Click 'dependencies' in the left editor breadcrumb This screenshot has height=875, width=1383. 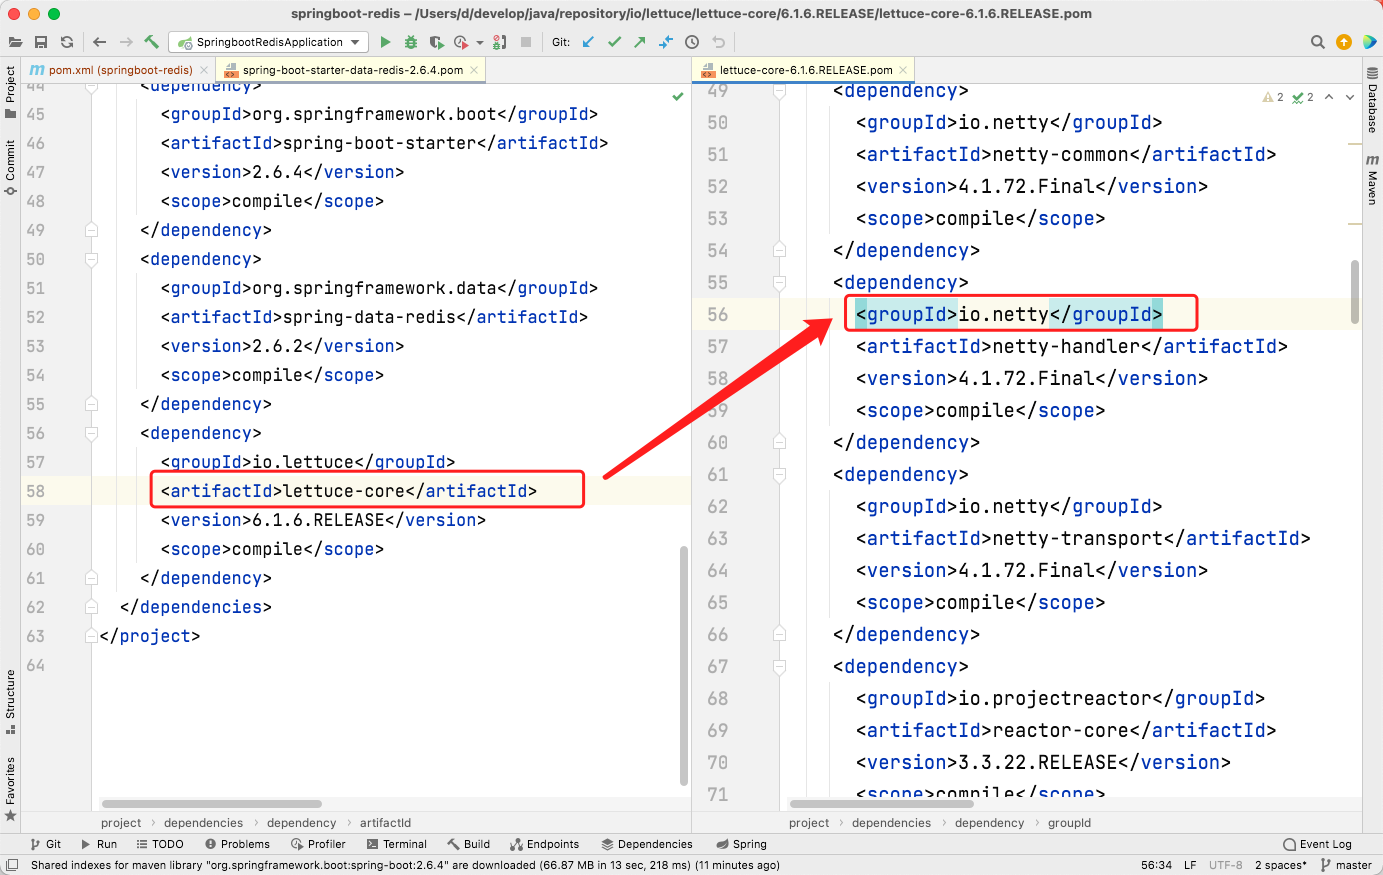pyautogui.click(x=203, y=823)
